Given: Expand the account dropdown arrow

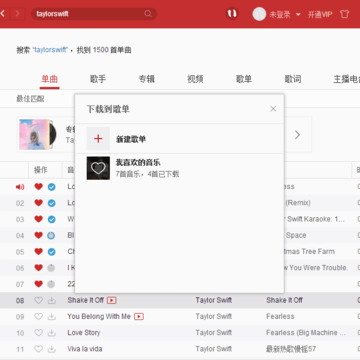Looking at the screenshot, I should (x=298, y=15).
